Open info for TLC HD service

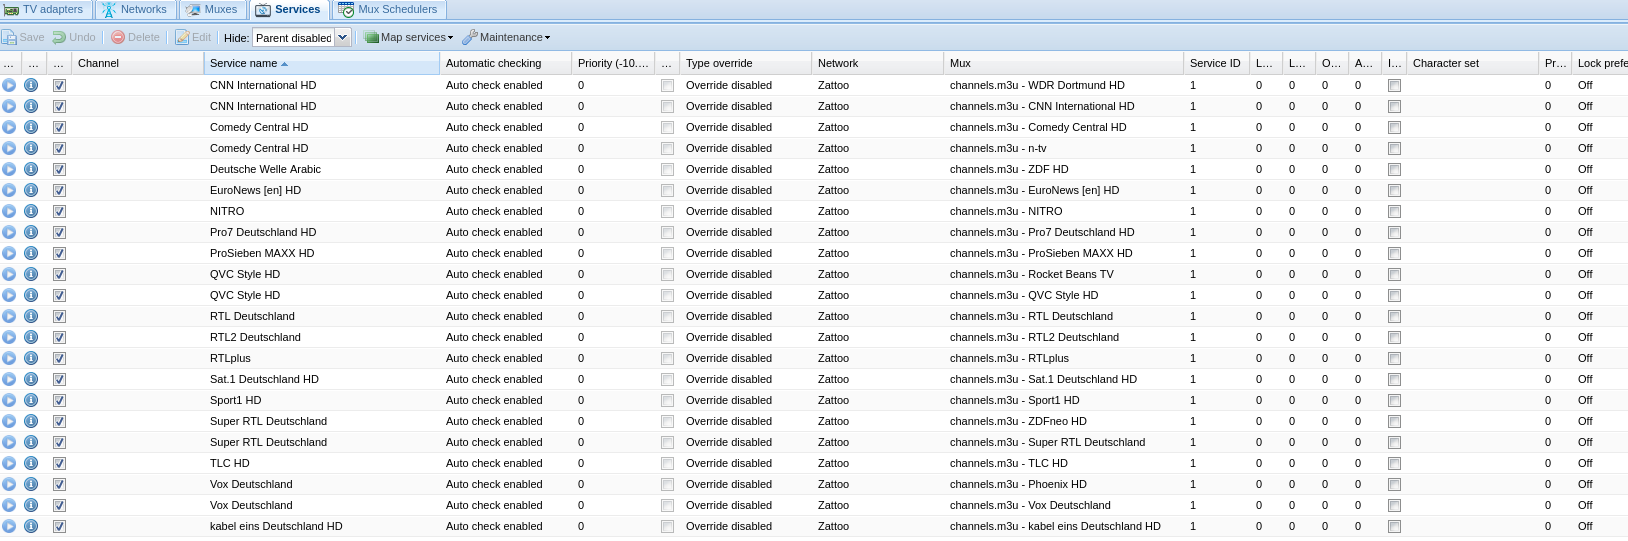[31, 463]
